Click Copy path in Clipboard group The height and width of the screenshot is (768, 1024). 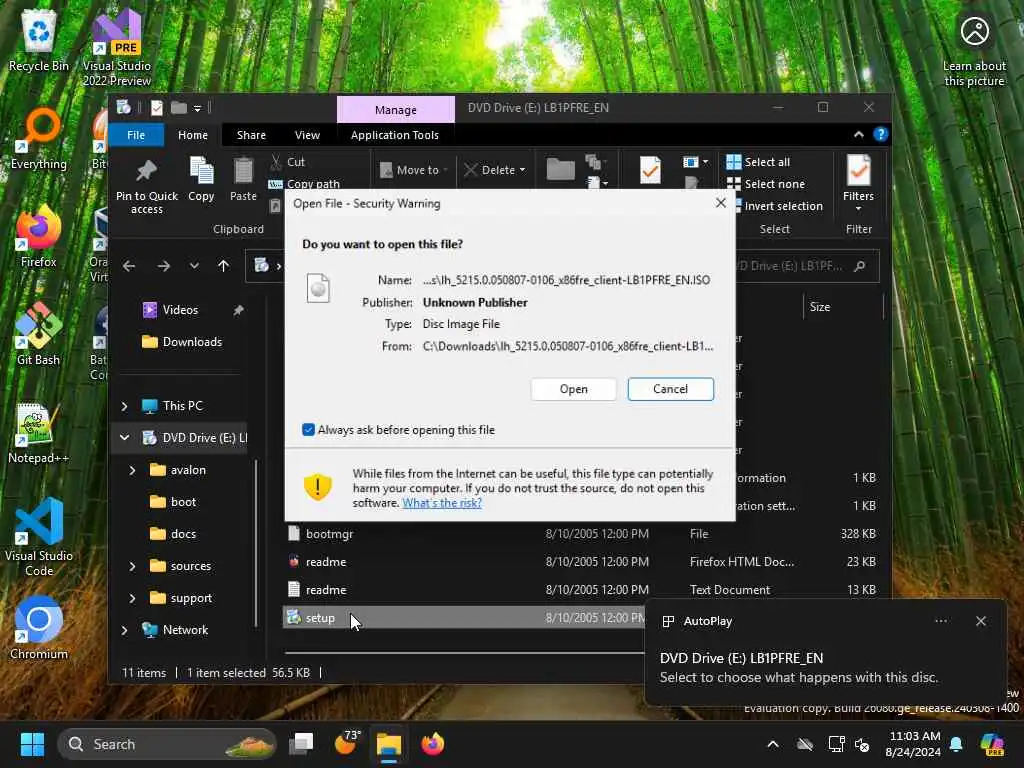304,184
